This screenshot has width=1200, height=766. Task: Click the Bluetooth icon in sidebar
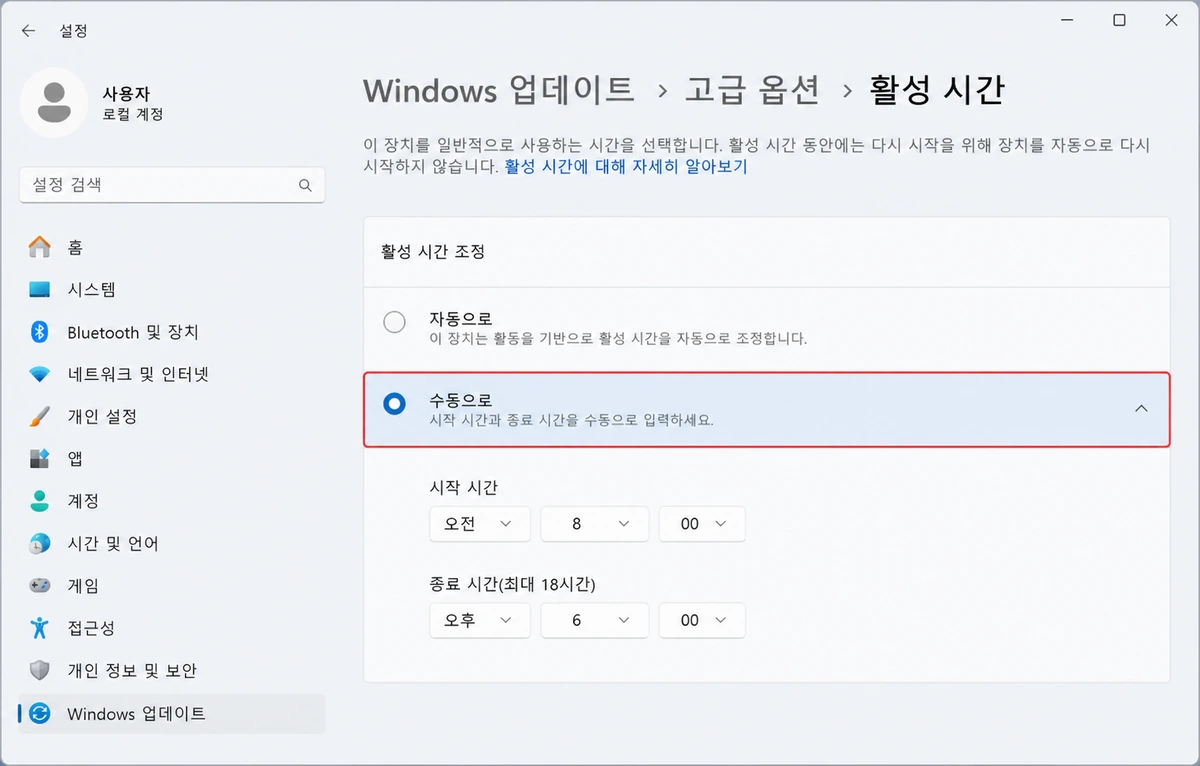[39, 332]
